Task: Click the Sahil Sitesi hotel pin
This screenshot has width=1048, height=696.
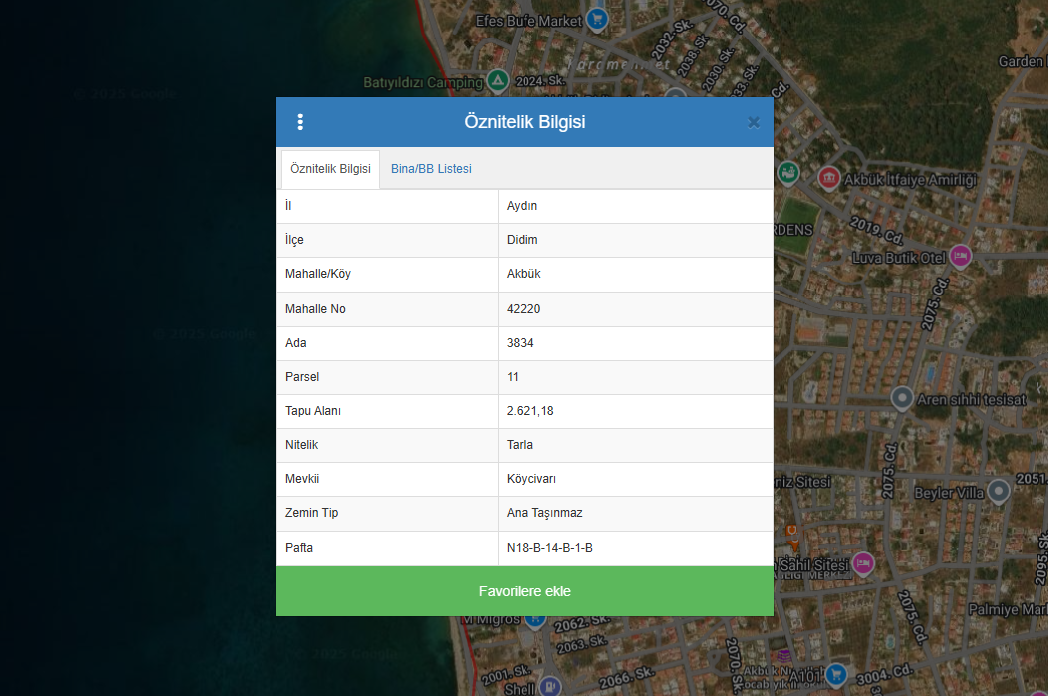Action: coord(862,563)
